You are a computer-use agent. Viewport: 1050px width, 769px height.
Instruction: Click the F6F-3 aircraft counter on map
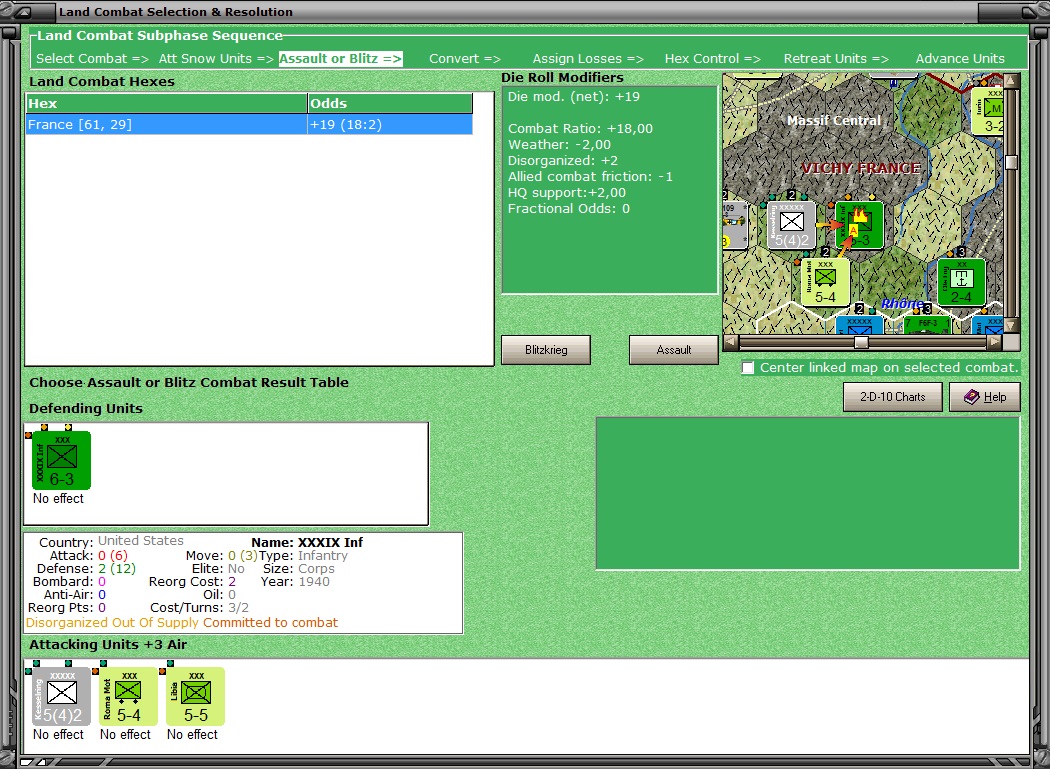[x=927, y=325]
